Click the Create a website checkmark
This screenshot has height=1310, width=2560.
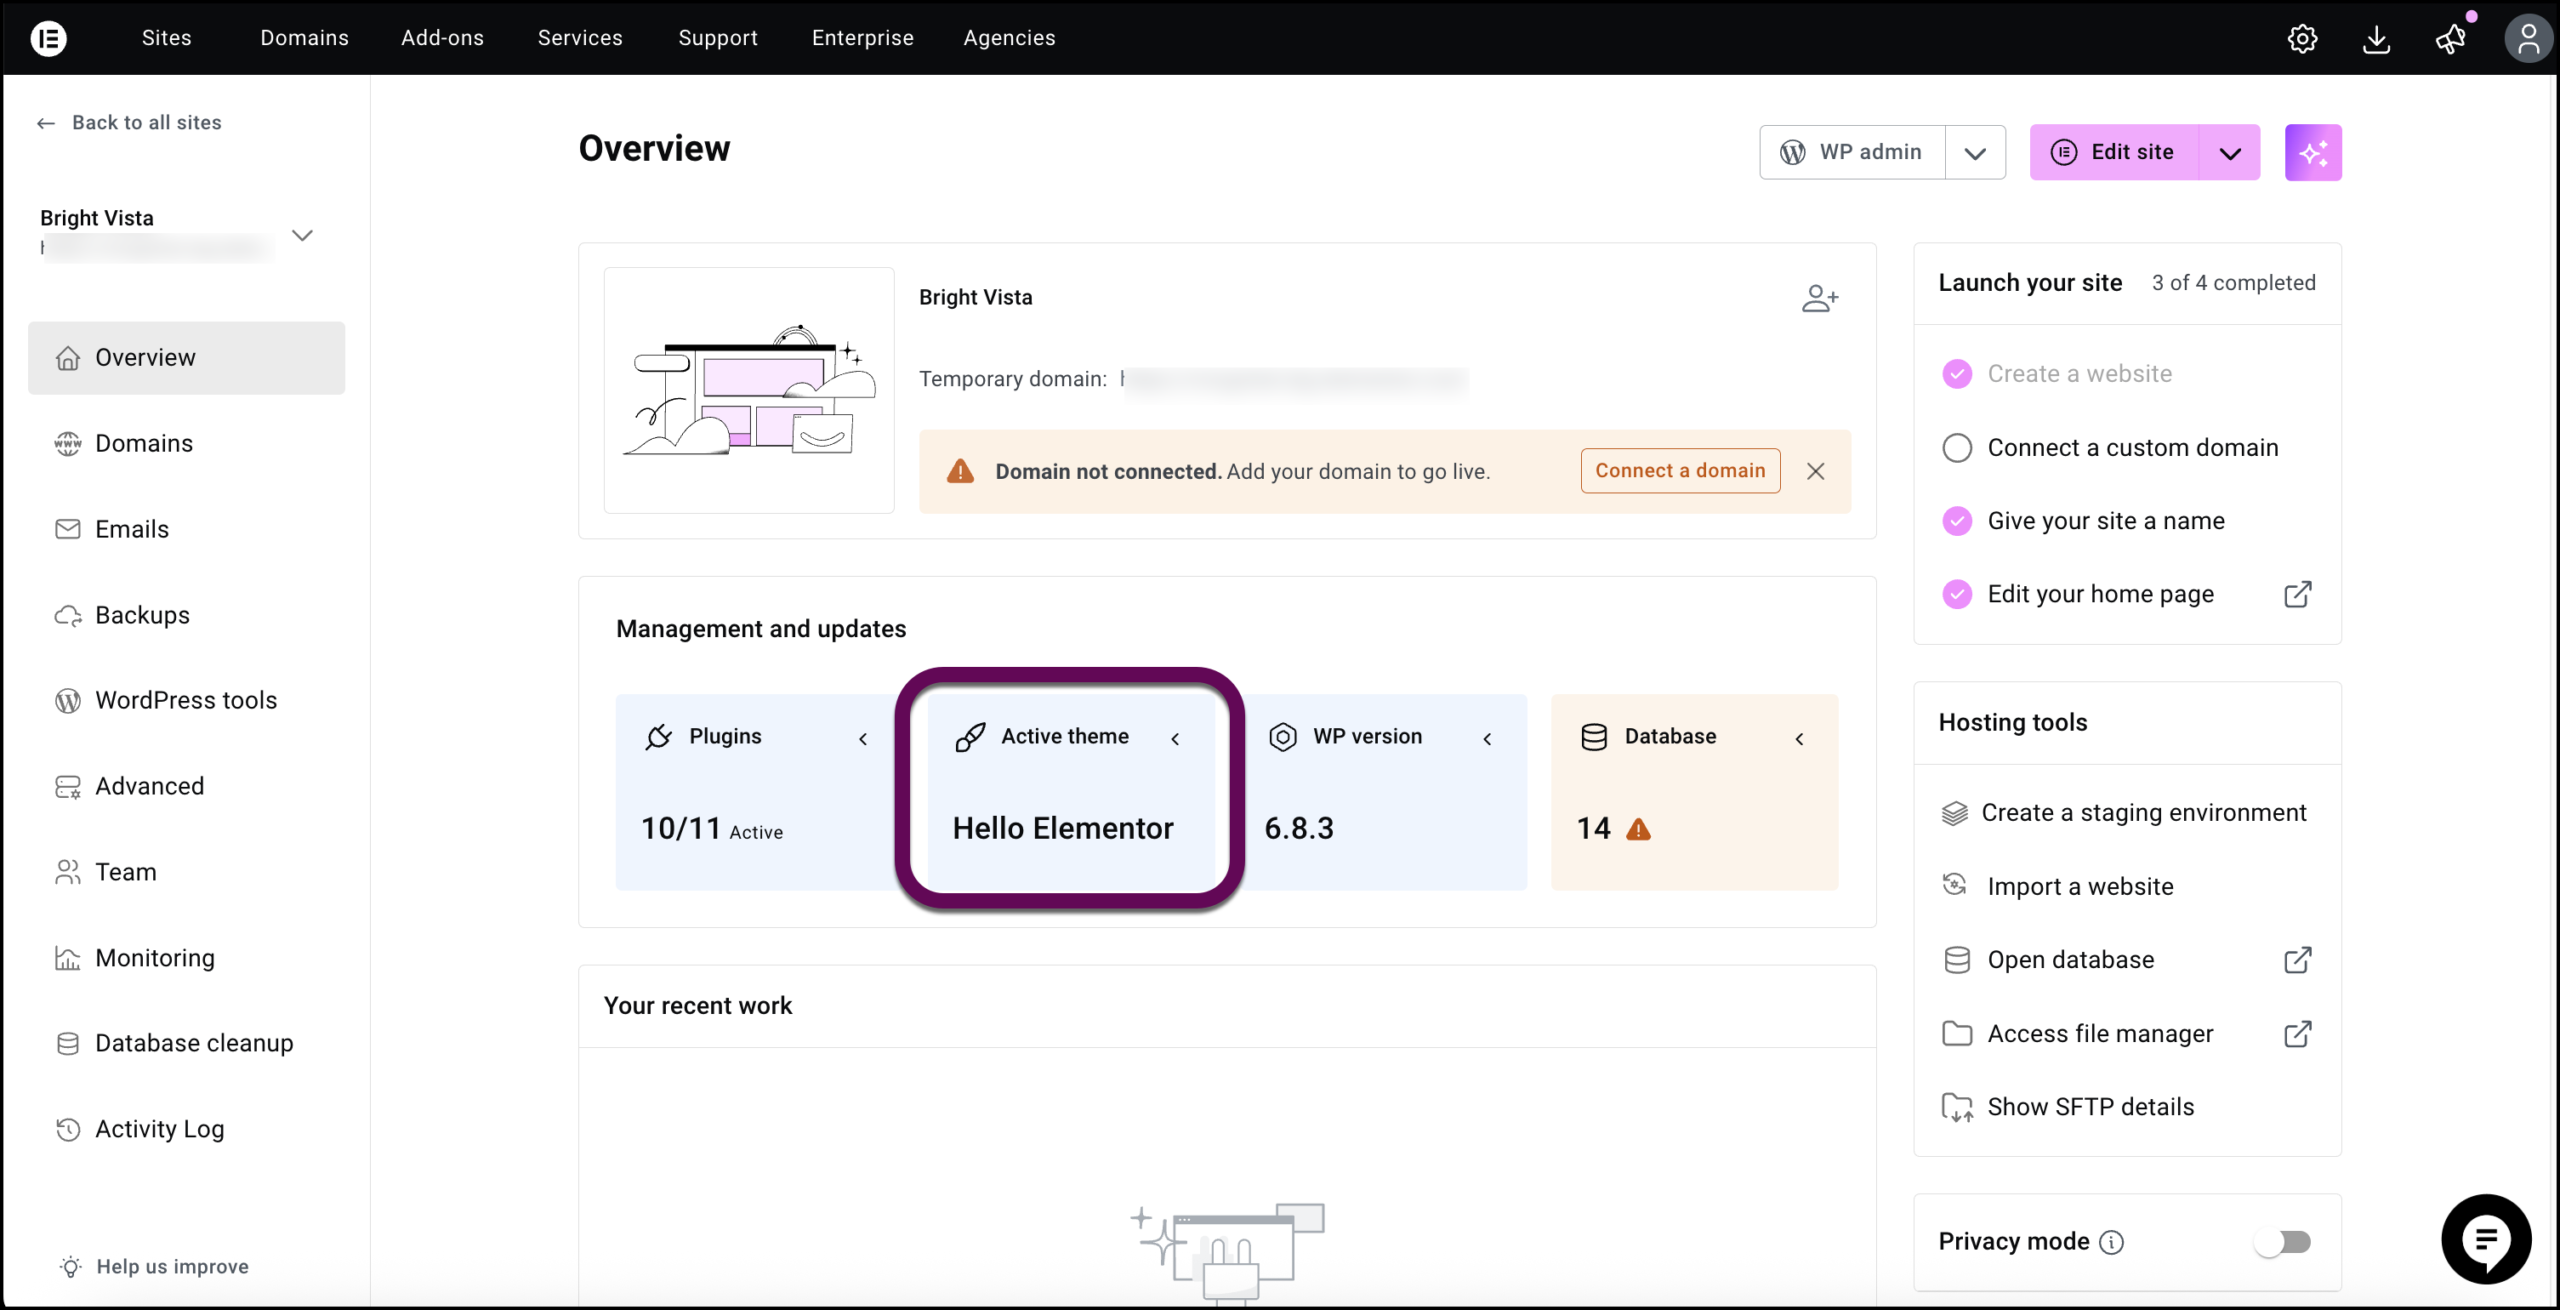(1957, 374)
